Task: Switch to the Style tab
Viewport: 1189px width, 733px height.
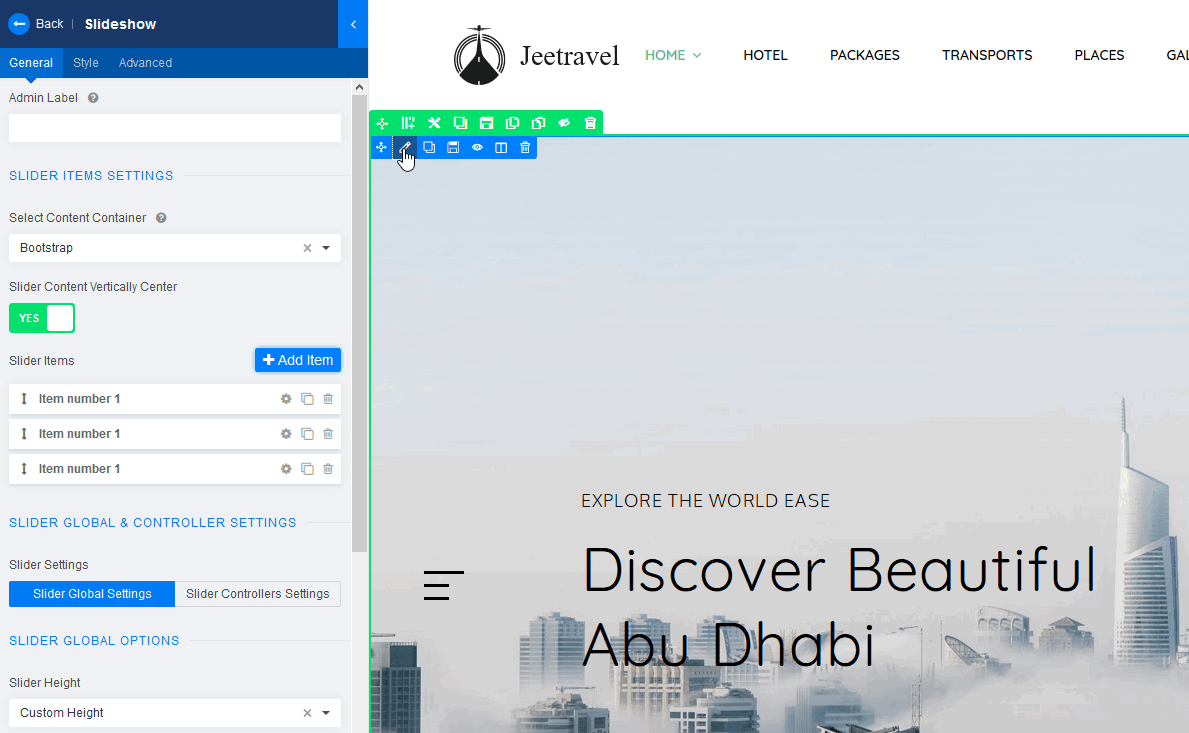Action: tap(86, 63)
